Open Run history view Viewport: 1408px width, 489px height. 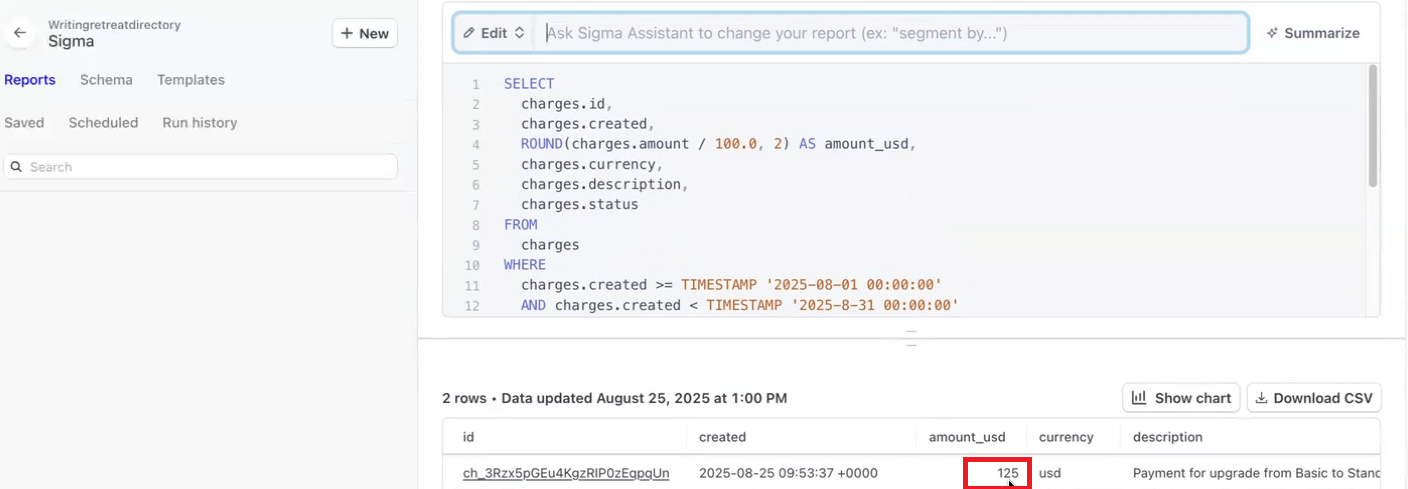pyautogui.click(x=200, y=123)
